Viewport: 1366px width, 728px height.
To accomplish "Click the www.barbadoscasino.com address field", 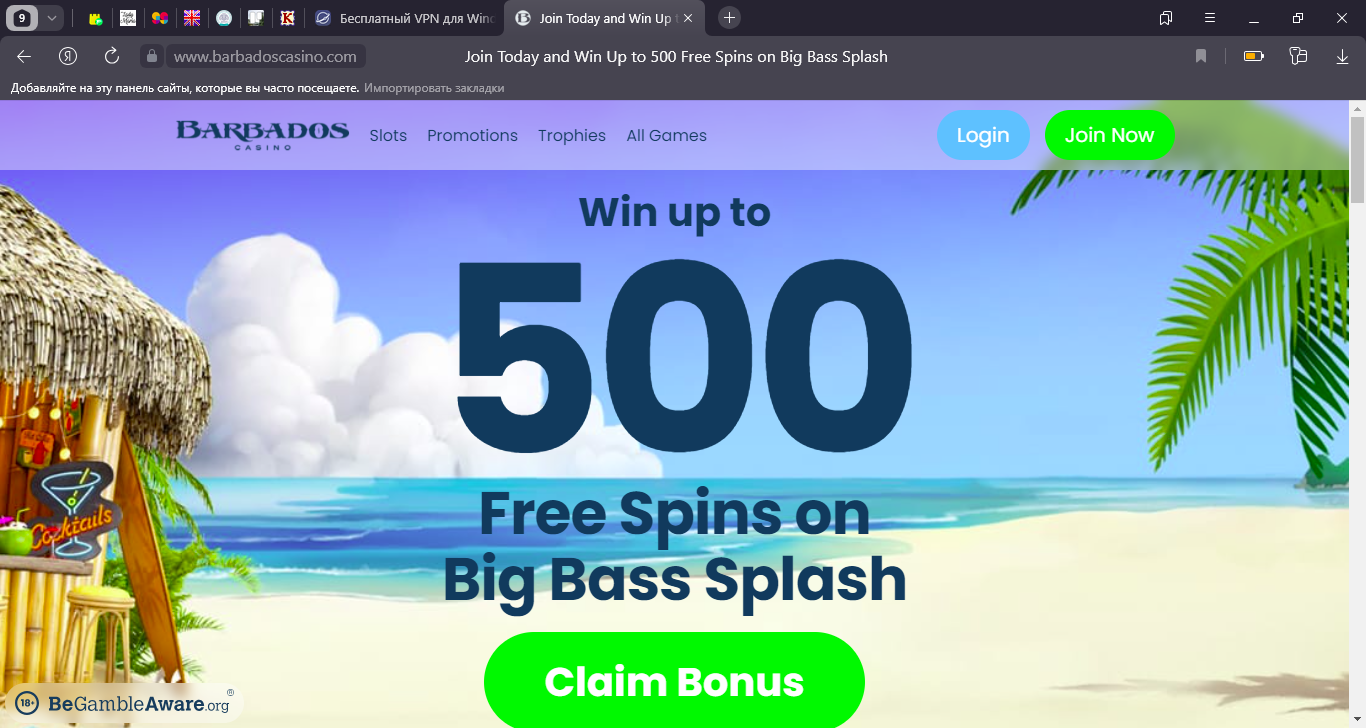I will click(265, 57).
